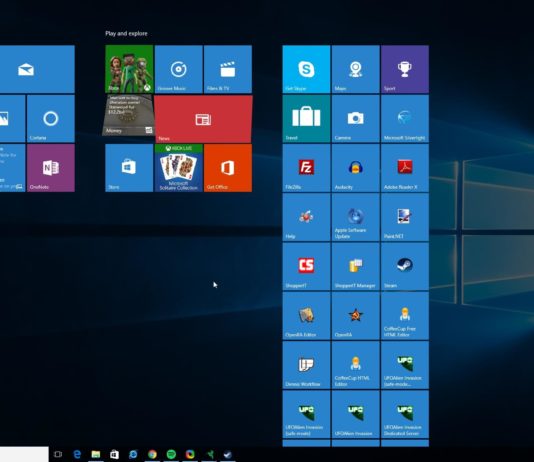Open the OpenRA Editor tile

click(x=306, y=316)
